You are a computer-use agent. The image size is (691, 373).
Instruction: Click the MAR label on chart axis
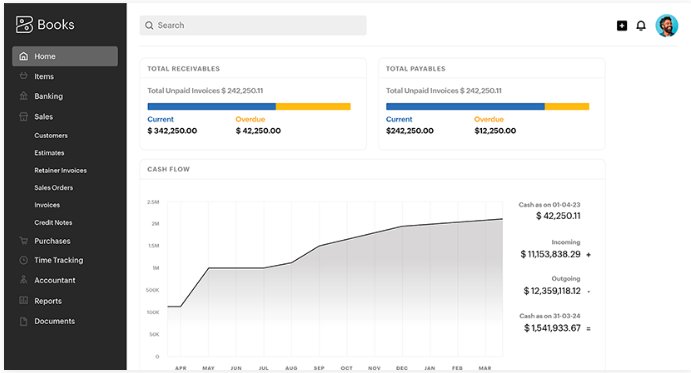tap(485, 368)
